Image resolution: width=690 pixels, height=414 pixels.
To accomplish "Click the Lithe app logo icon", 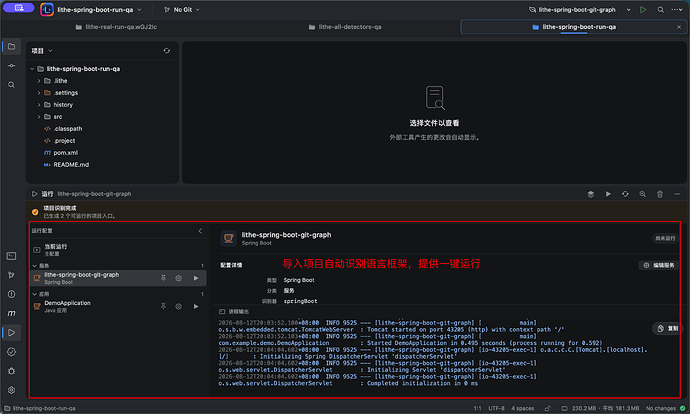I will 47,9.
